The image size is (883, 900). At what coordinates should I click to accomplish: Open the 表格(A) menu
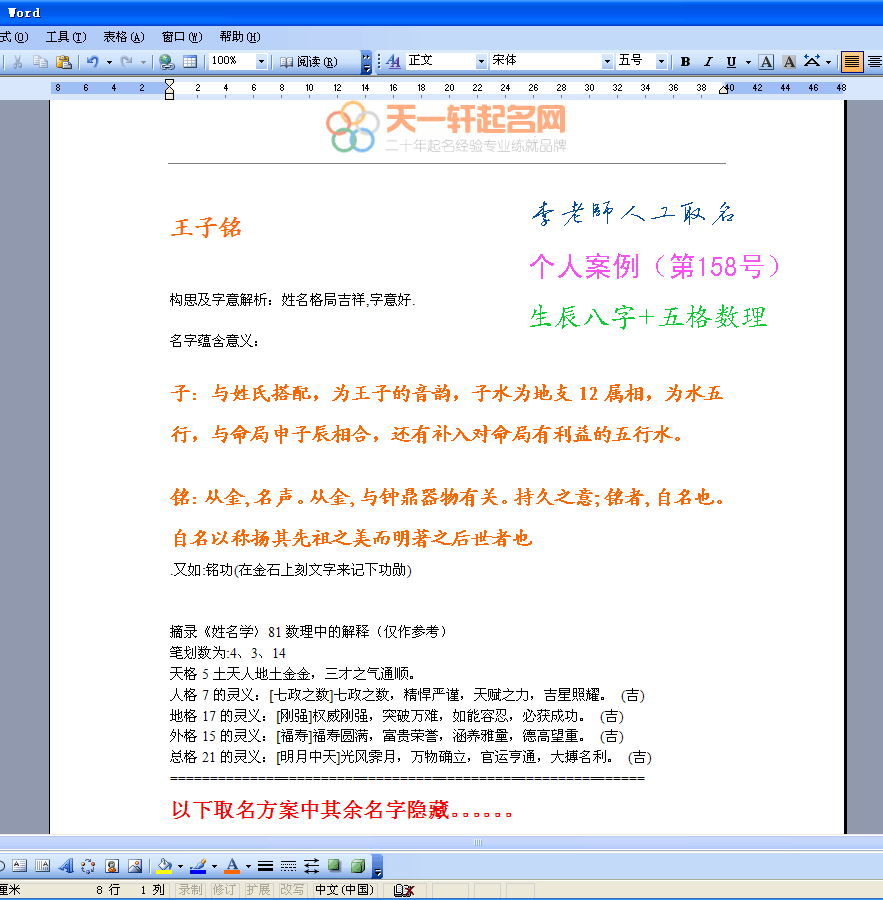pos(123,37)
